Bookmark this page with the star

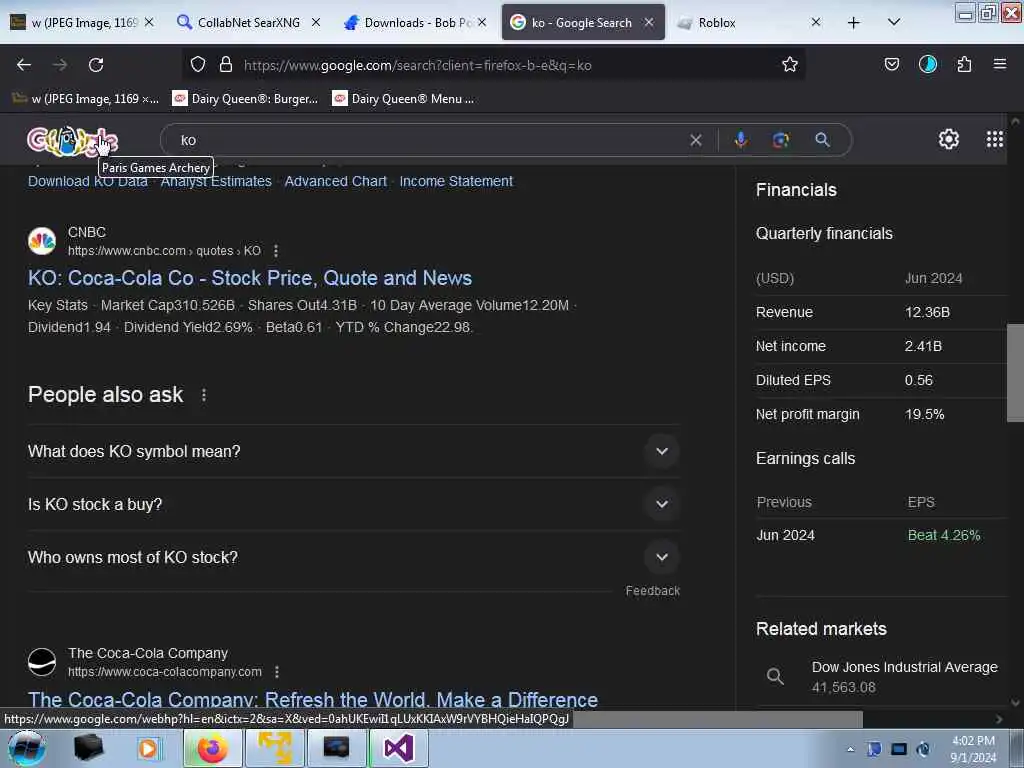click(x=790, y=65)
